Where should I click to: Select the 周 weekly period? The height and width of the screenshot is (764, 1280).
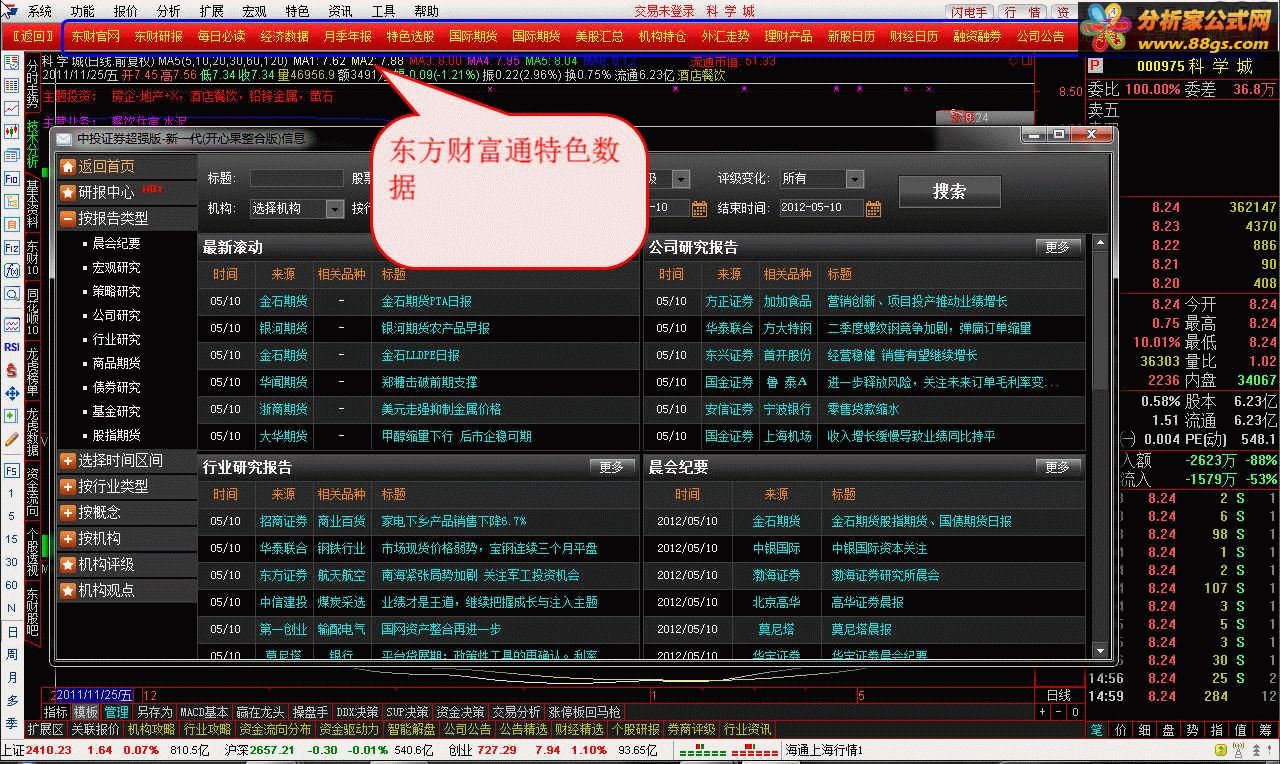pyautogui.click(x=11, y=654)
